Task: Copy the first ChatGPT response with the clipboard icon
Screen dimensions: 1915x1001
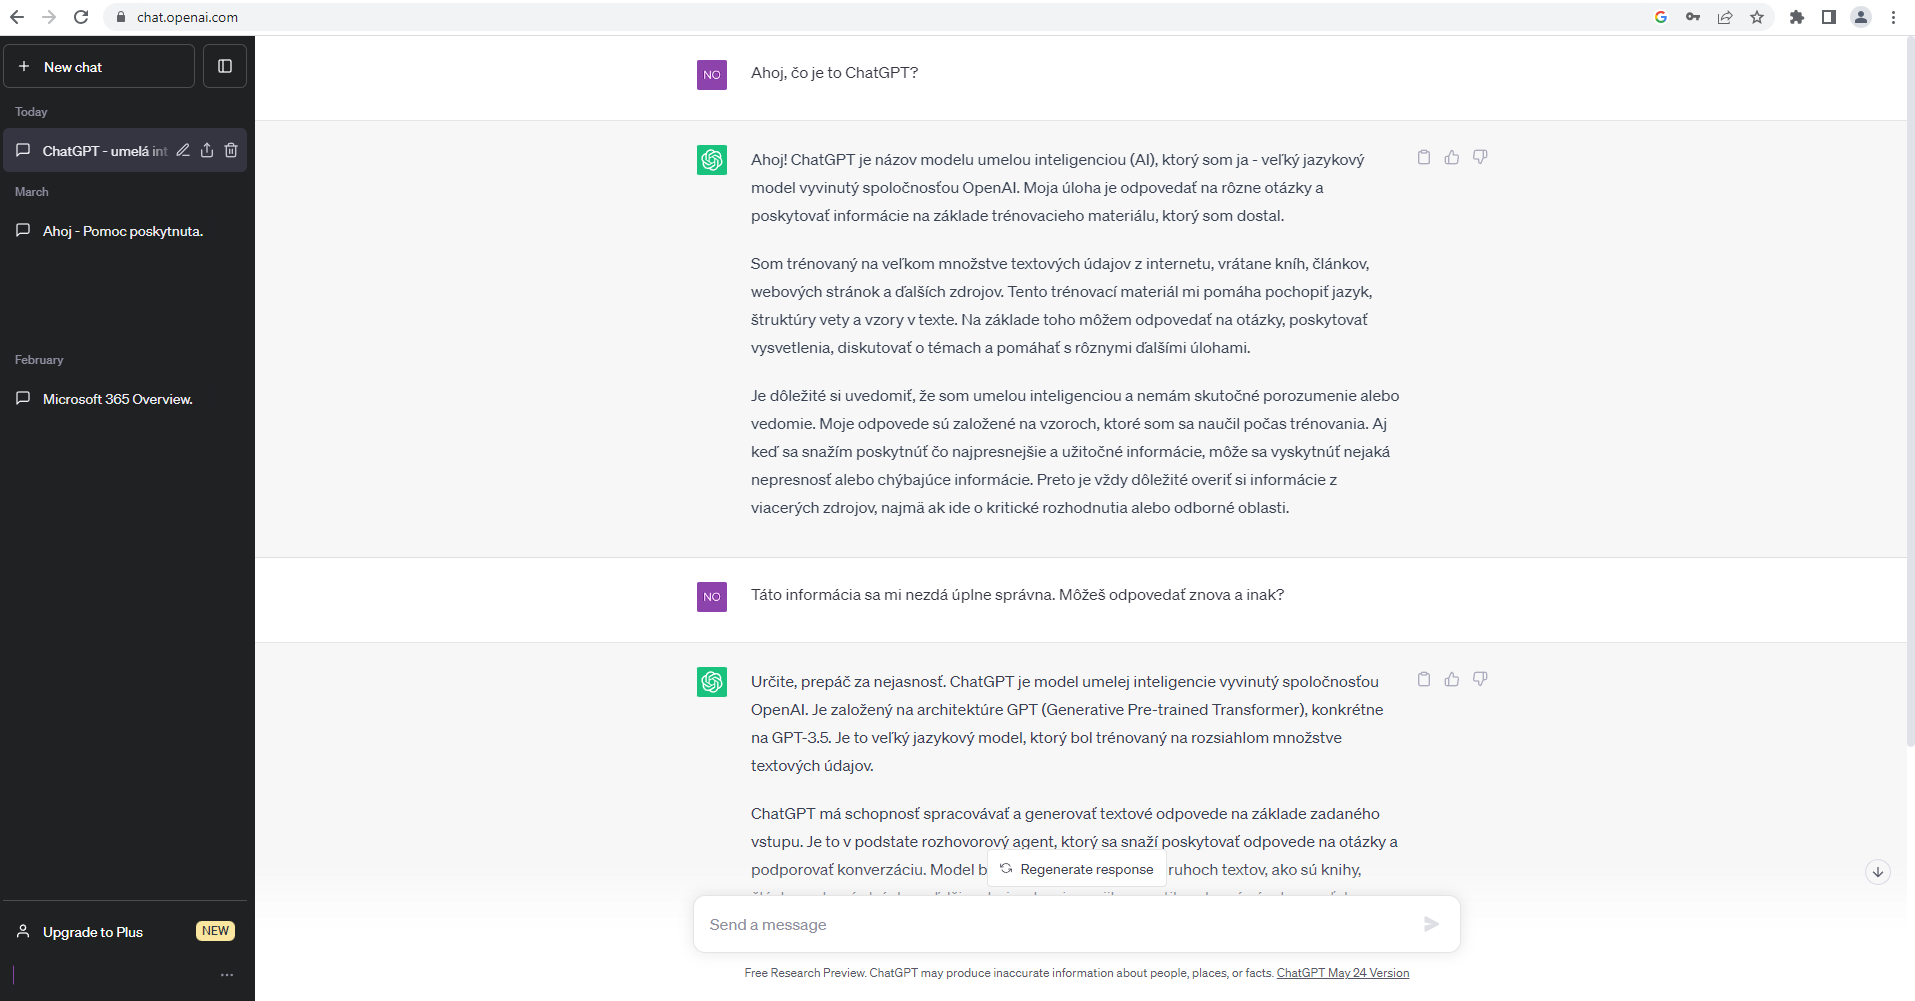Action: pos(1424,157)
